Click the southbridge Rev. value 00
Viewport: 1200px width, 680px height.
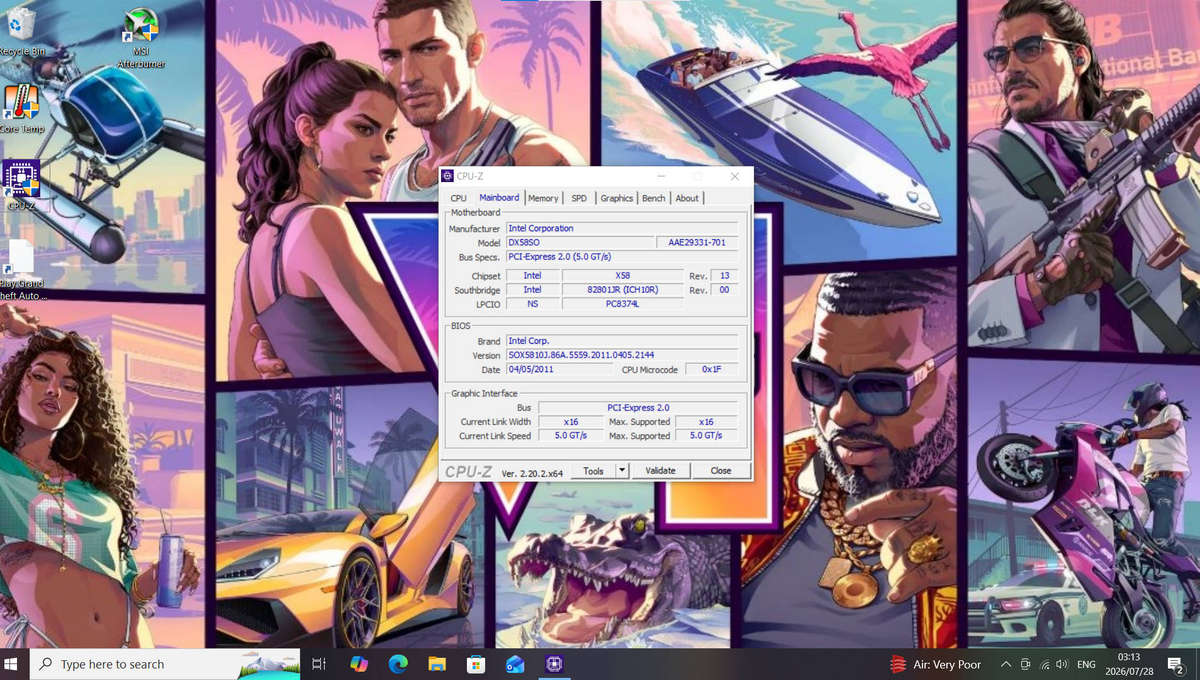(724, 289)
